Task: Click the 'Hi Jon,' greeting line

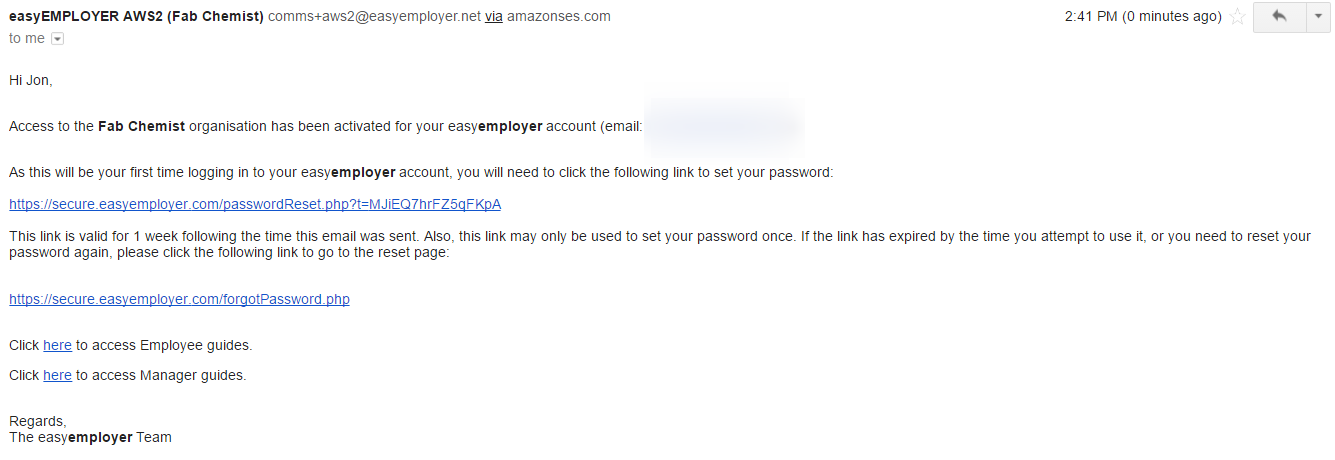Action: click(31, 80)
